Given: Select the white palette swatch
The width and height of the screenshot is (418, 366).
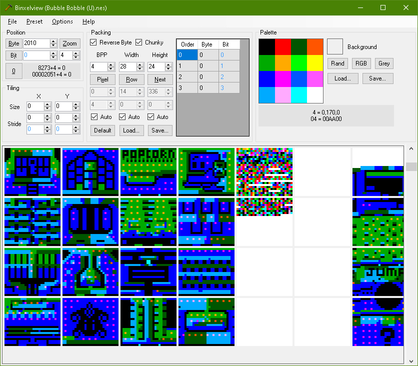Looking at the screenshot, I should point(315,95).
